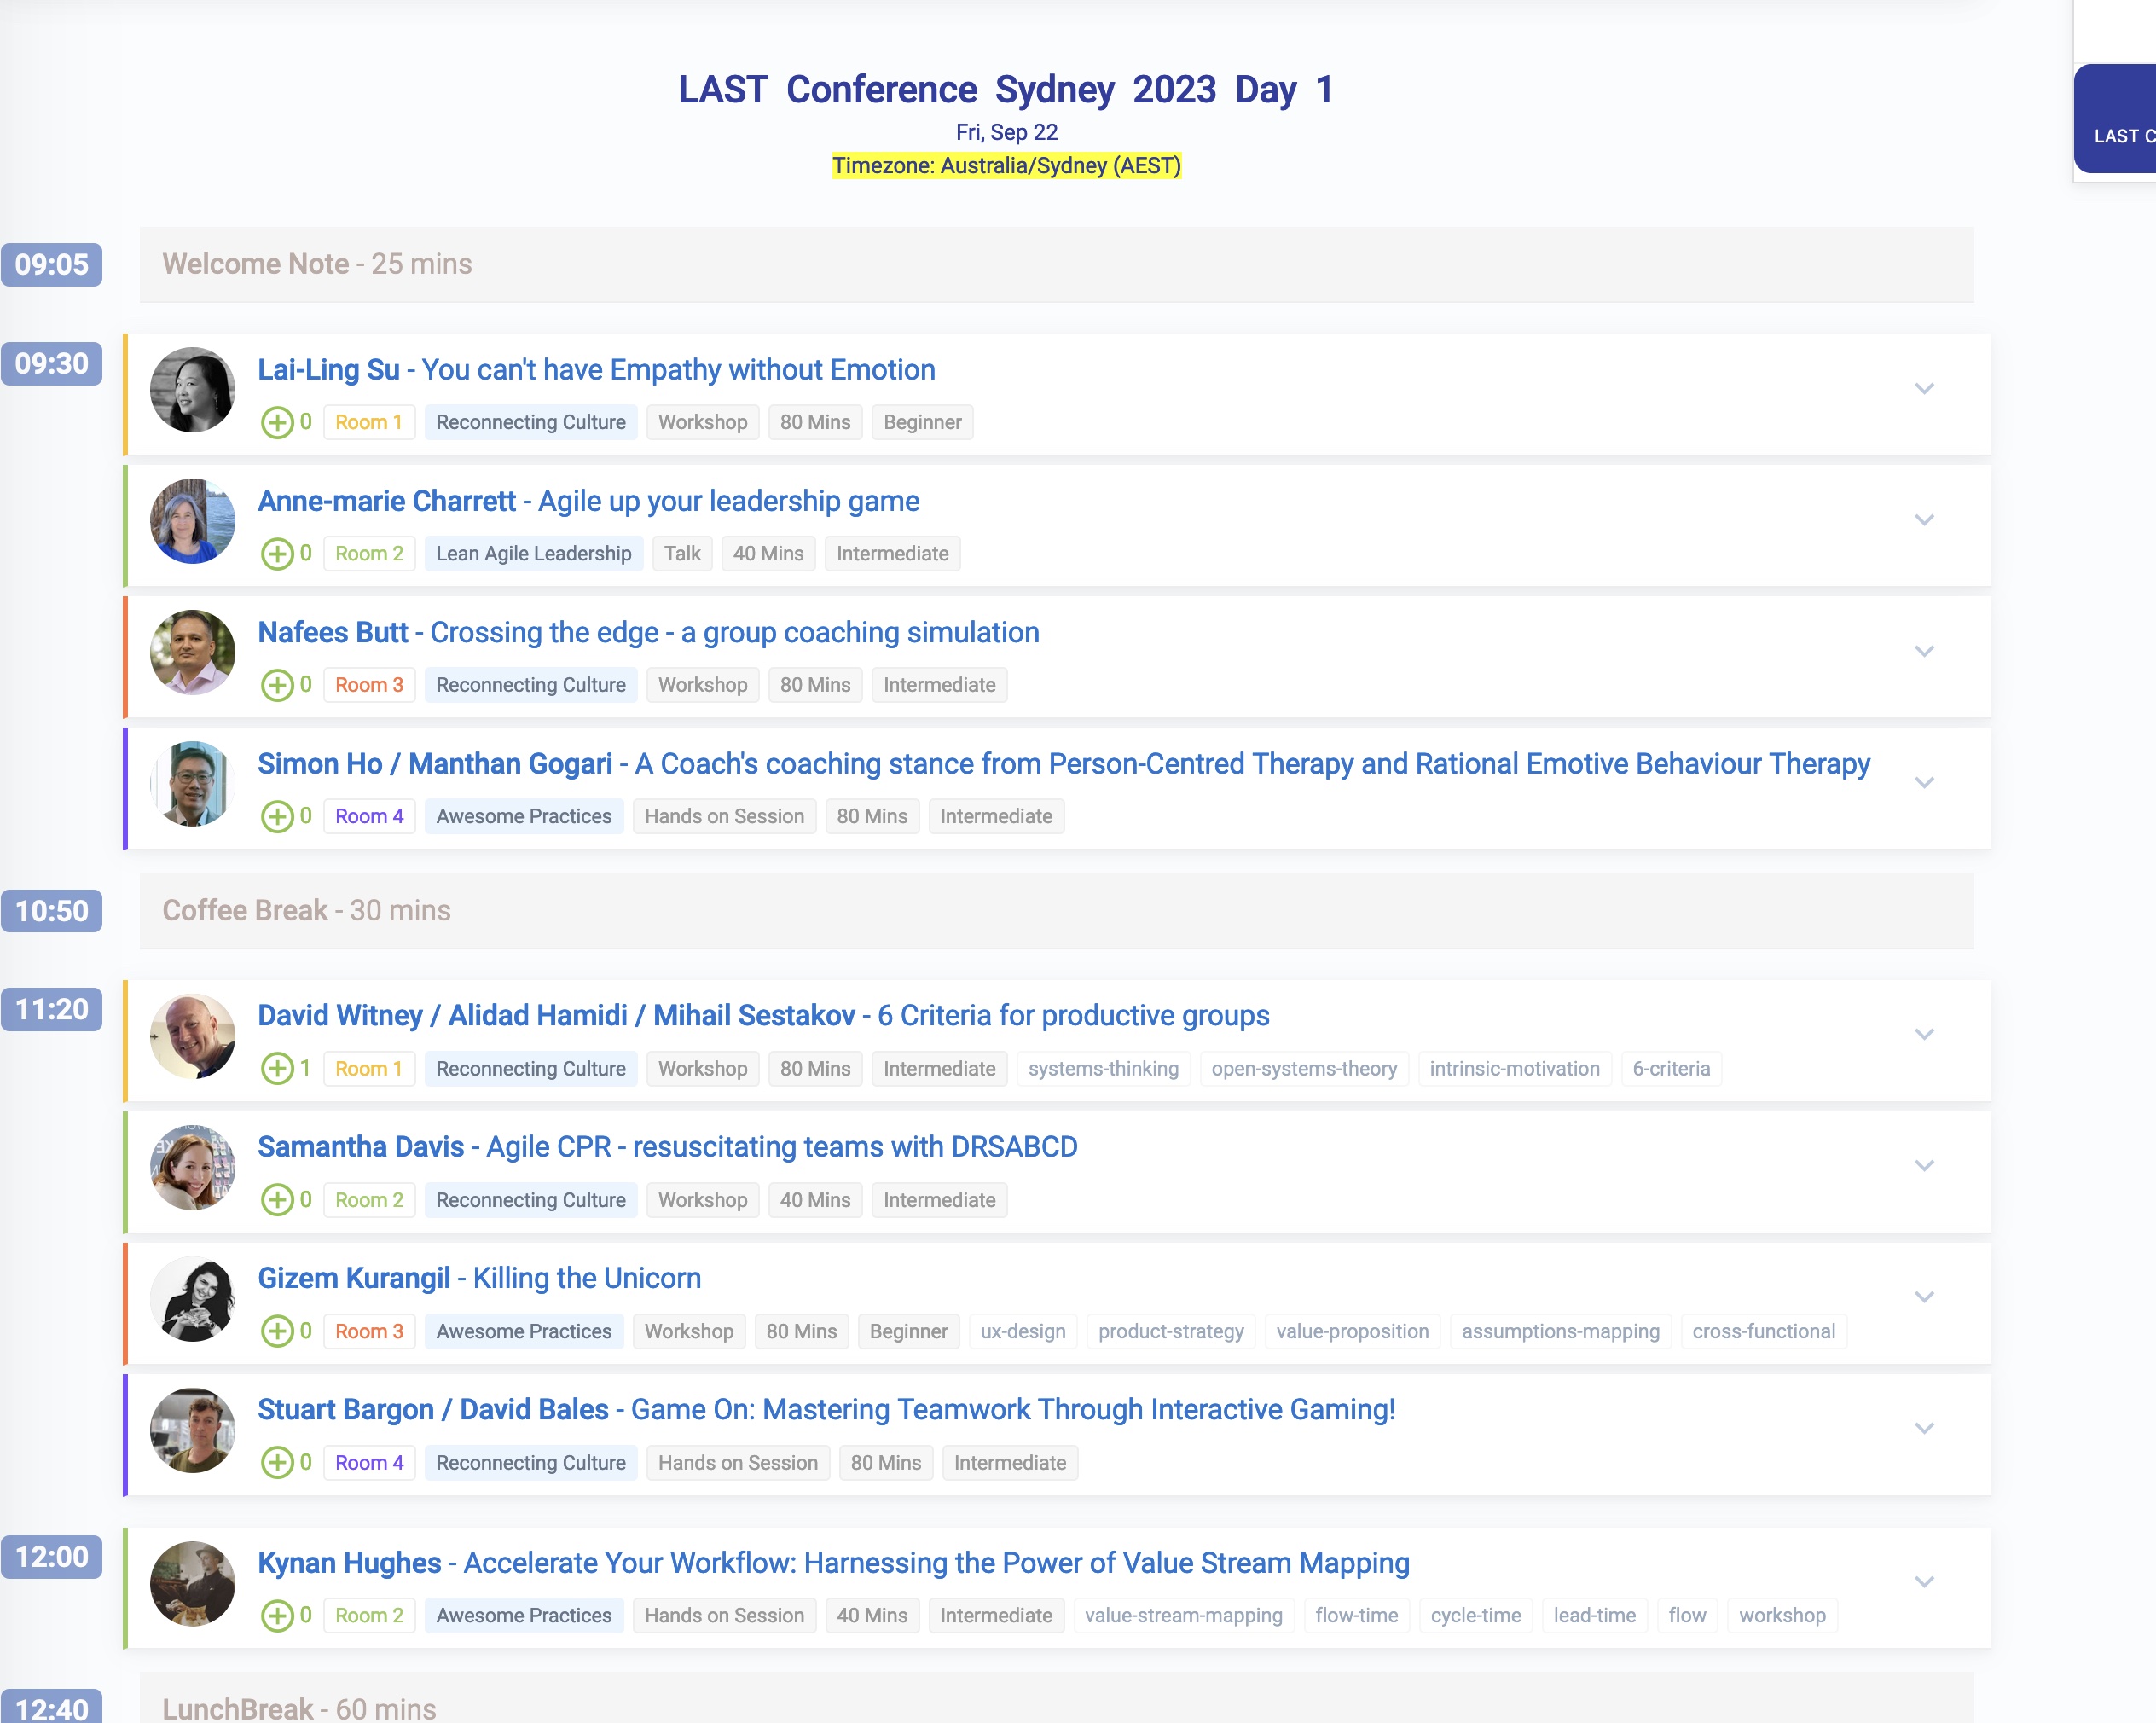Click Room 1 tag on Lai-Ling Su session

pyautogui.click(x=369, y=422)
